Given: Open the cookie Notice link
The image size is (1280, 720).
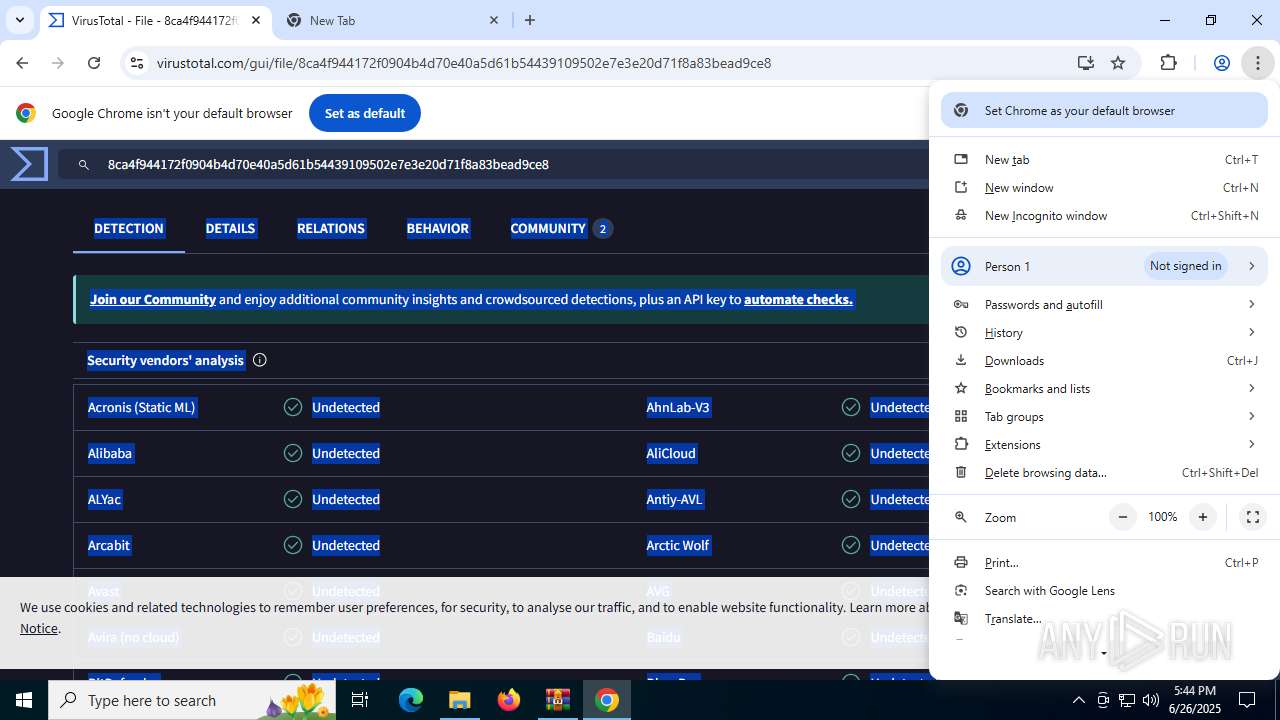Looking at the screenshot, I should tap(39, 628).
